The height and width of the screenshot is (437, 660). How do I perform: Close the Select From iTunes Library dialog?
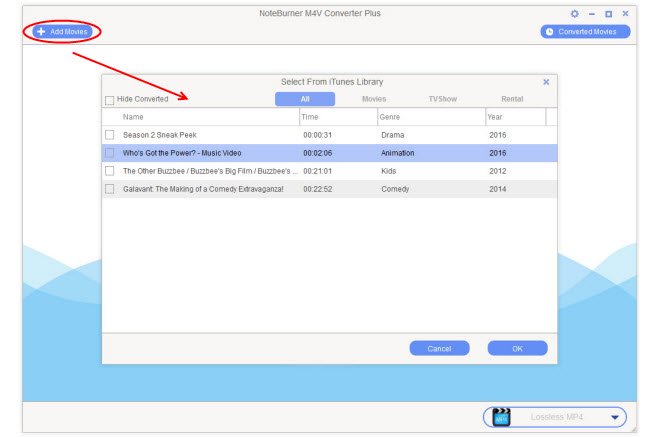point(546,82)
